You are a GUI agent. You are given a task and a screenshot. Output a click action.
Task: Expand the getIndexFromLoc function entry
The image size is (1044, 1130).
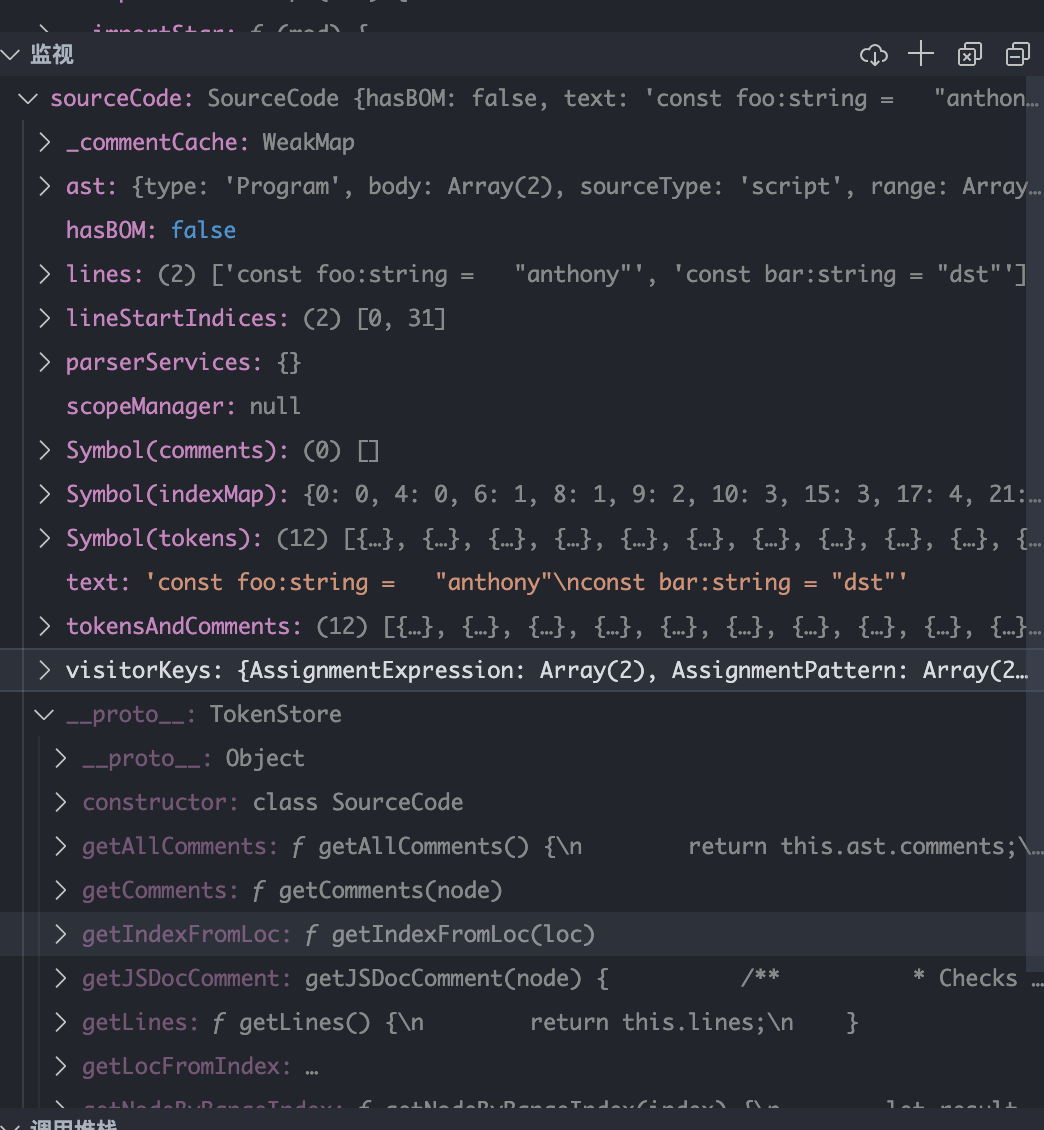pyautogui.click(x=61, y=934)
